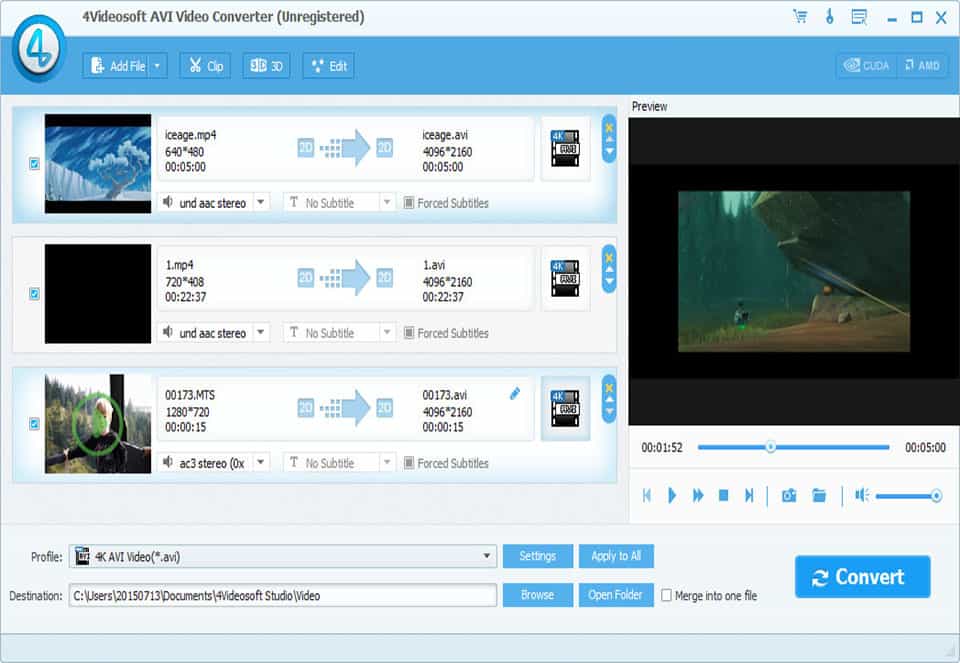960x663 pixels.
Task: Adjust the preview volume slider
Action: coord(909,496)
